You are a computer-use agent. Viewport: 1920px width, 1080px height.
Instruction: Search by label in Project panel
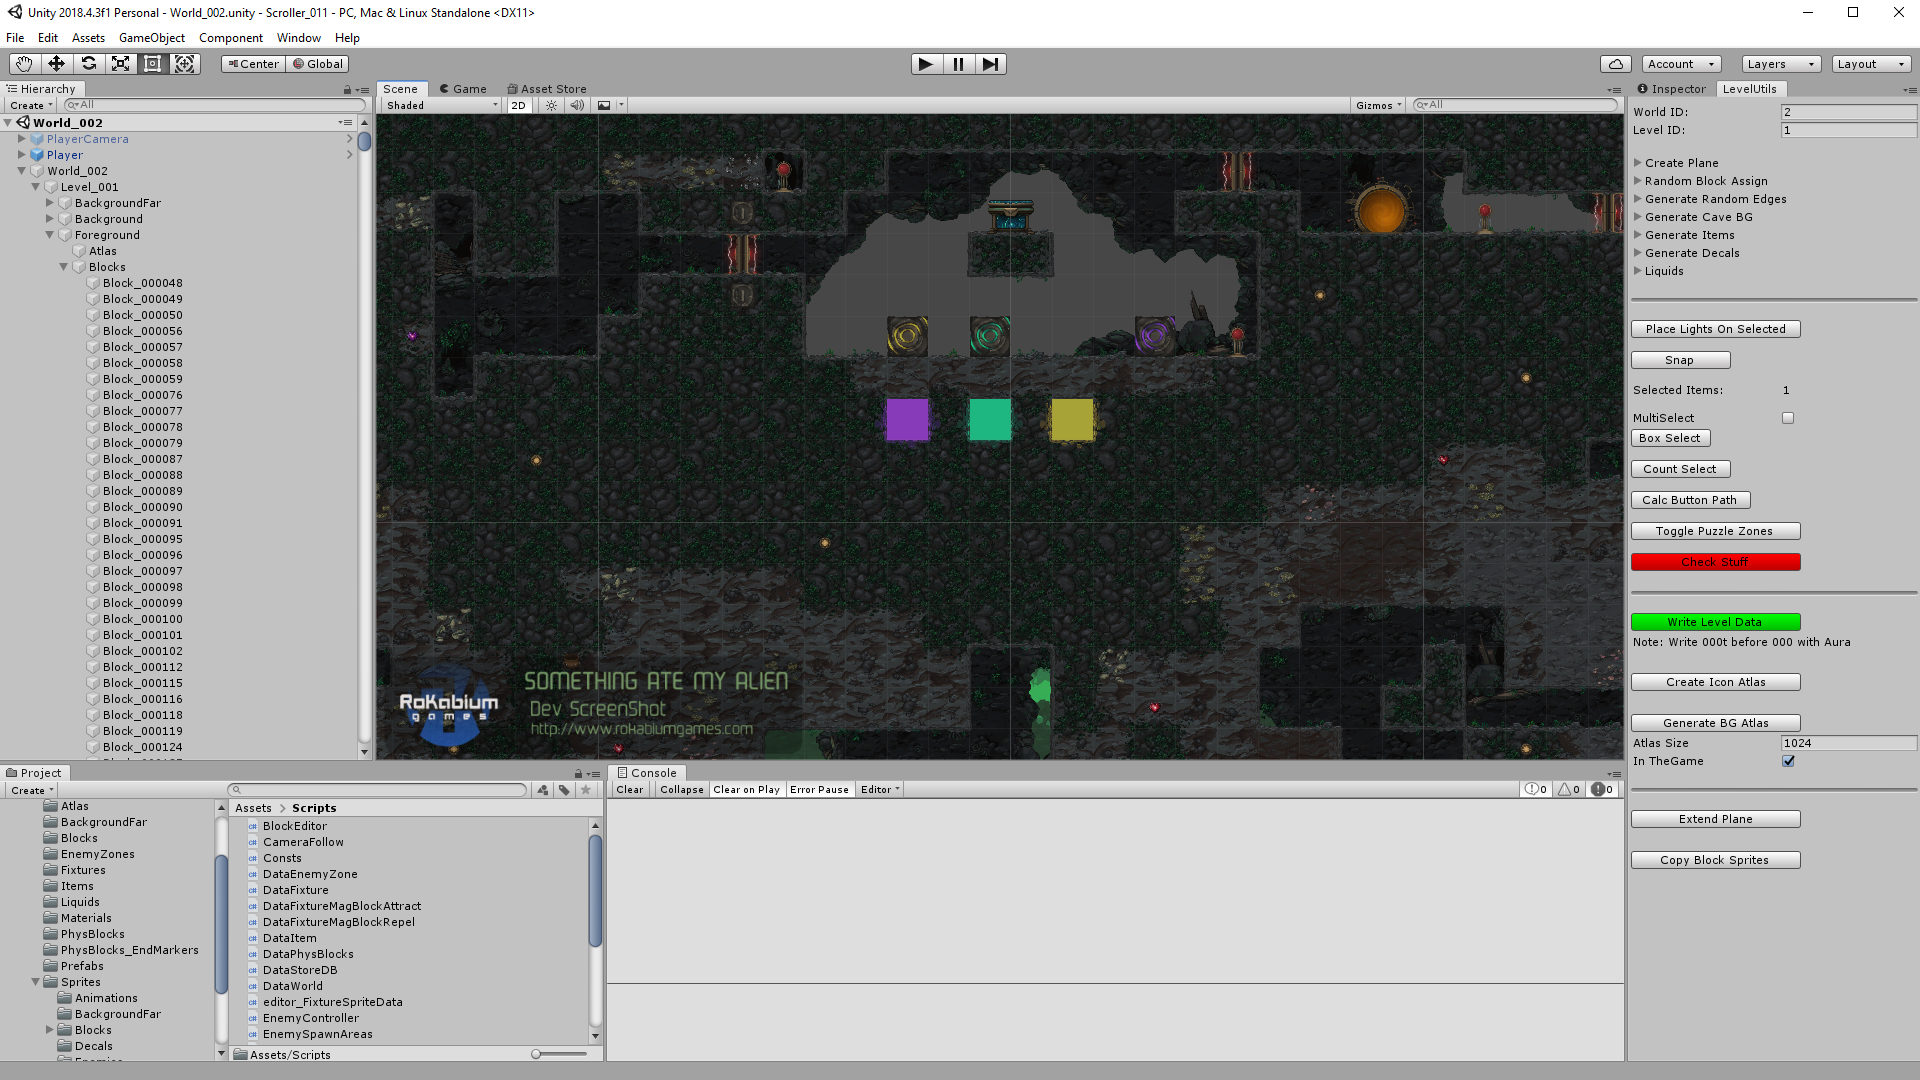click(x=564, y=790)
